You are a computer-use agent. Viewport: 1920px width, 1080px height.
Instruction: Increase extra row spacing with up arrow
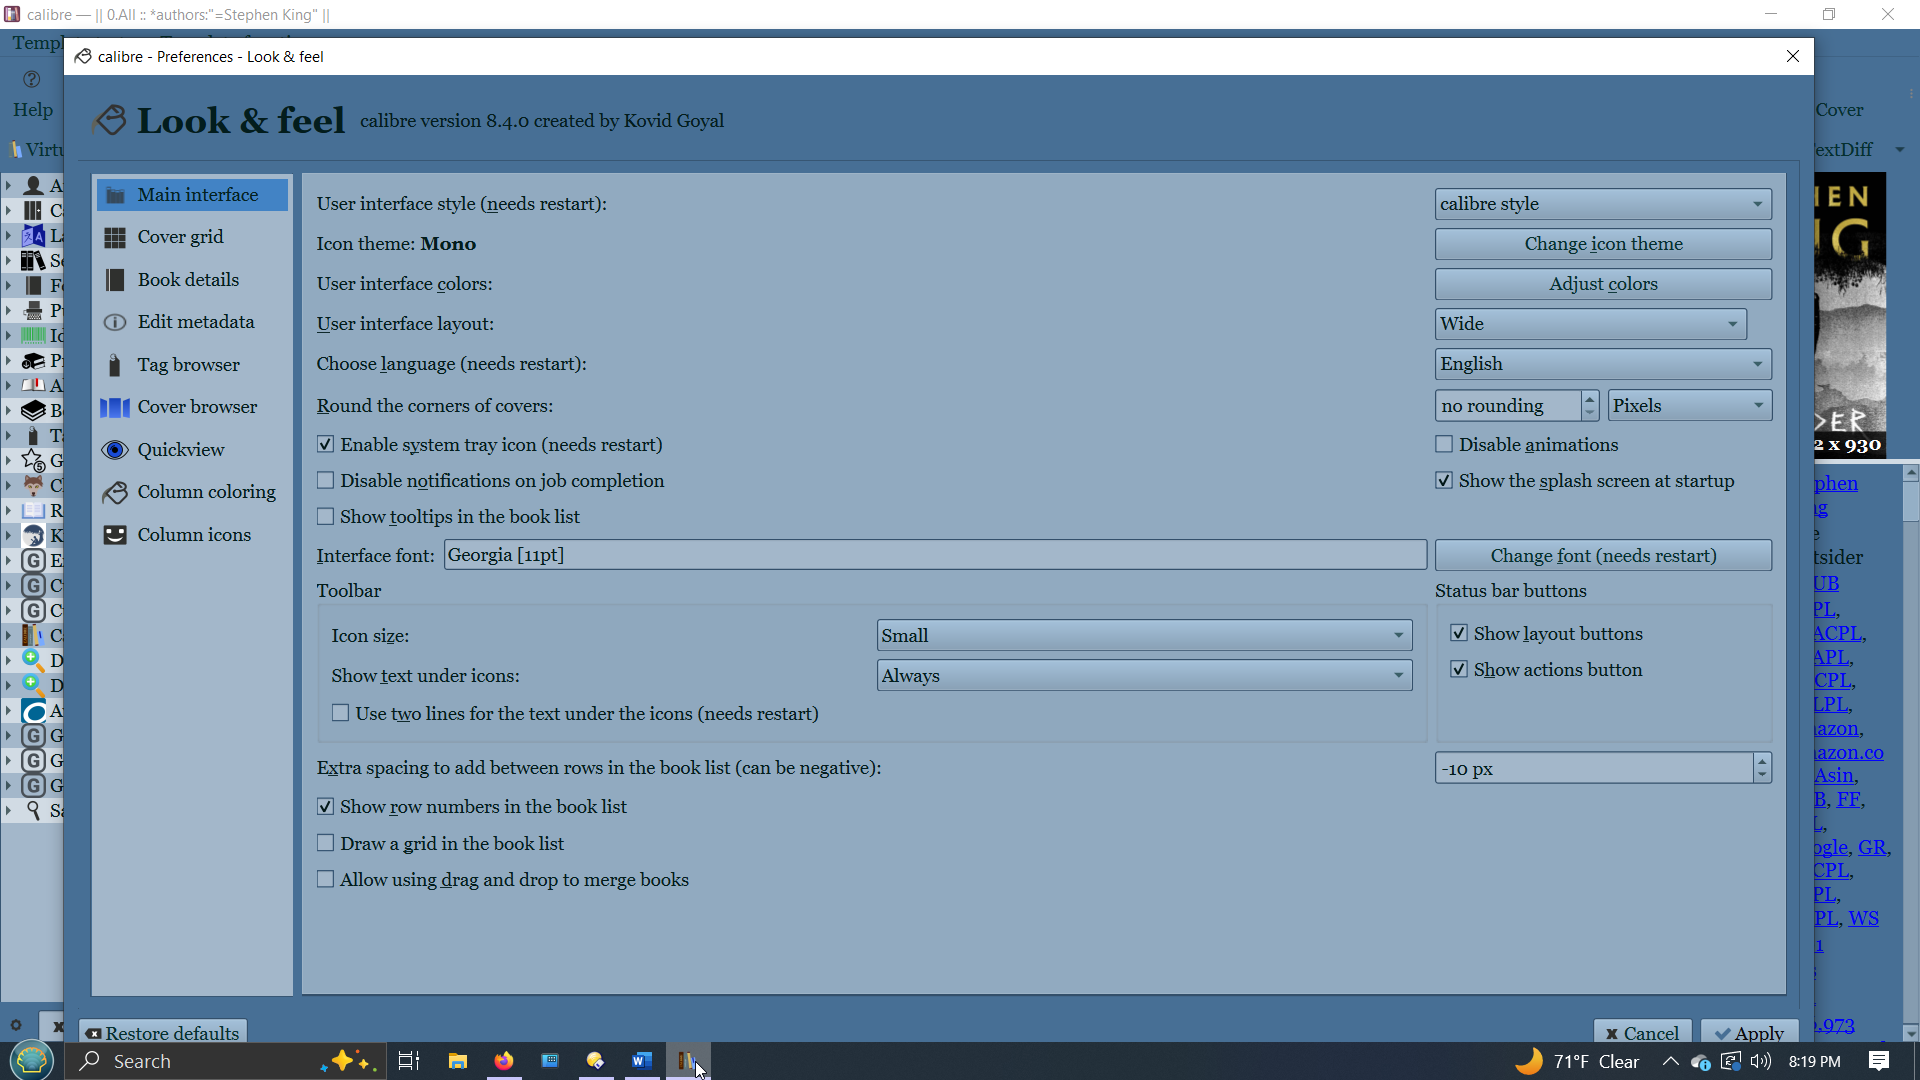click(x=1762, y=762)
